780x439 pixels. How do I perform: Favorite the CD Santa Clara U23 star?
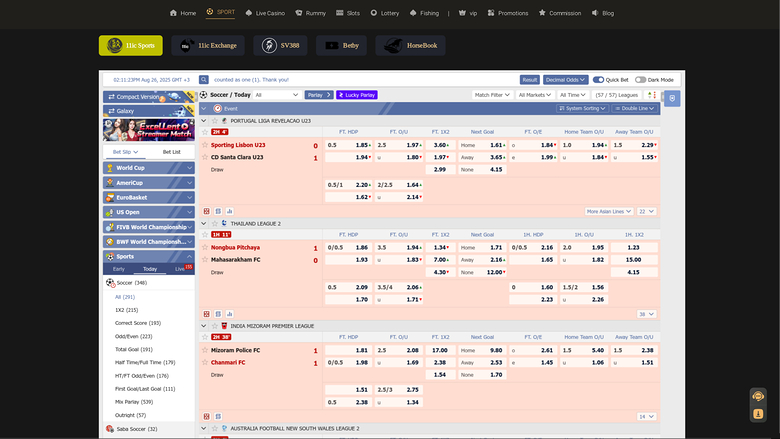click(205, 157)
